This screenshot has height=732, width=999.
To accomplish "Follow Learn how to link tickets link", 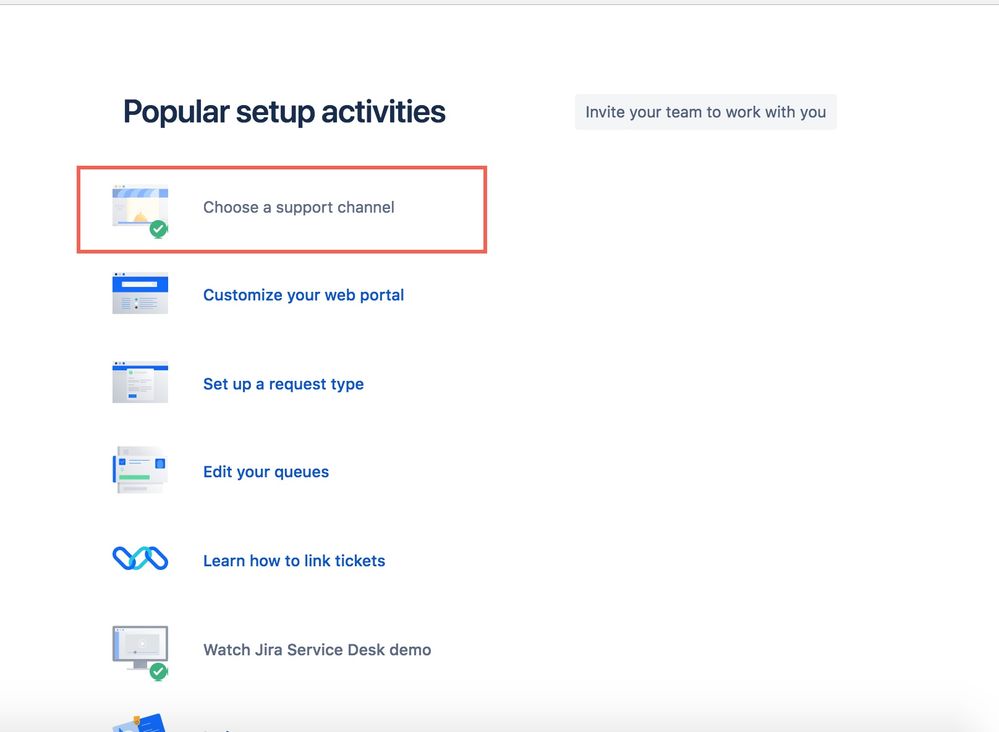I will [x=294, y=561].
